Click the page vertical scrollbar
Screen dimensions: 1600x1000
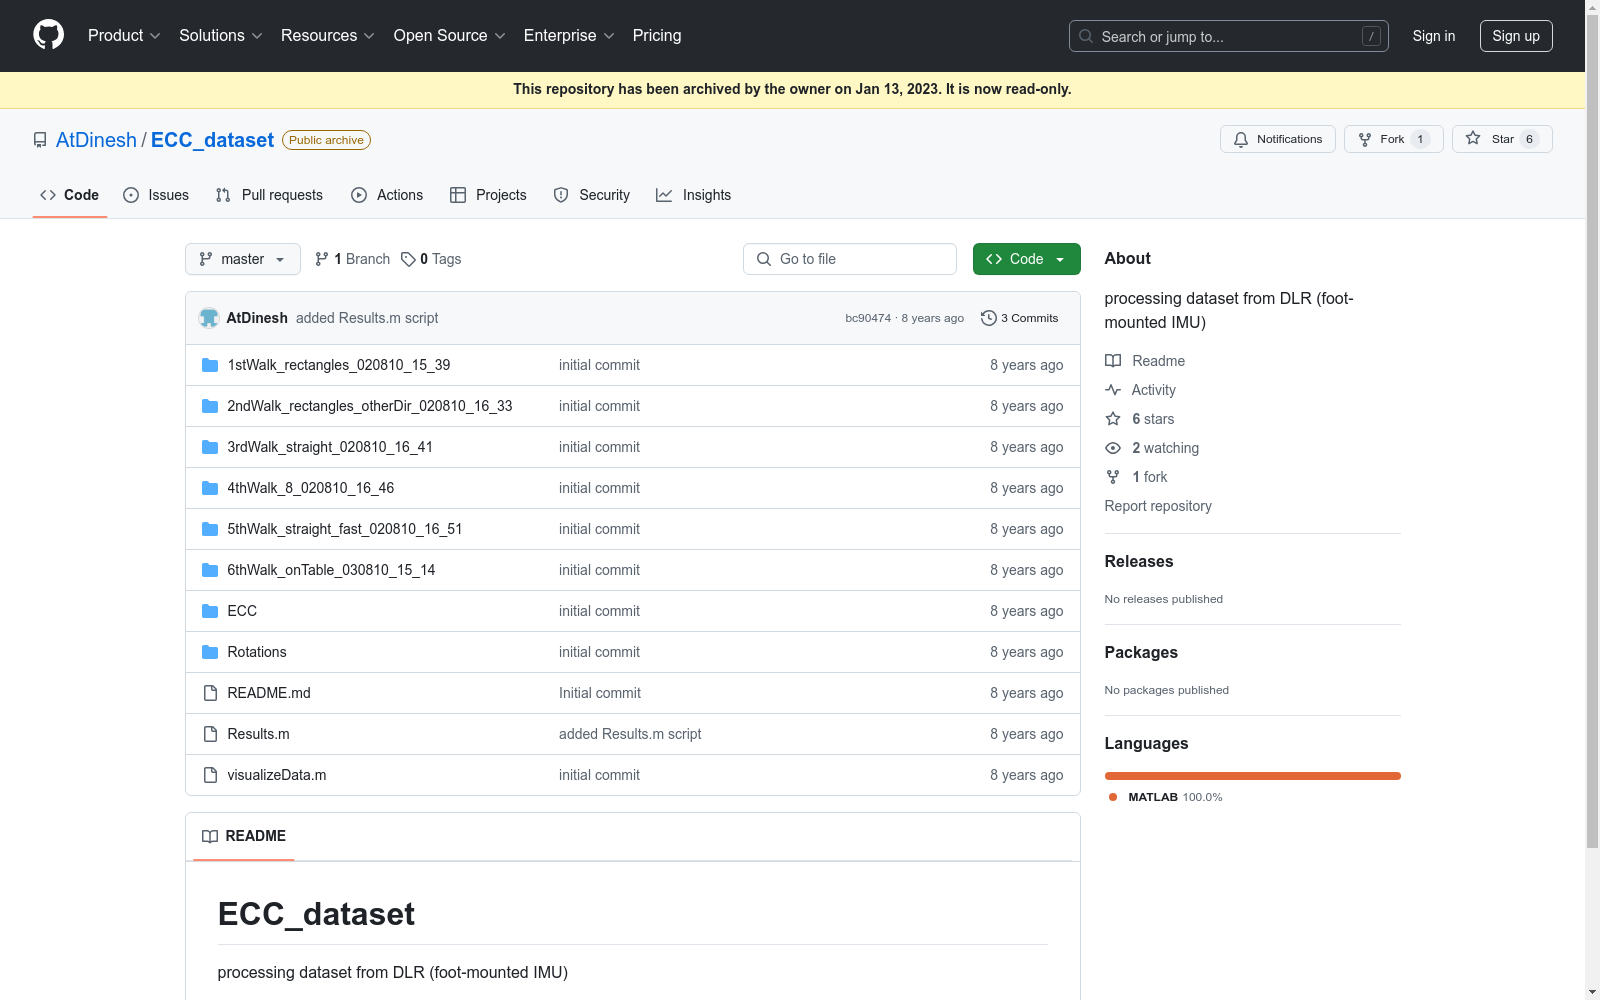[1592, 500]
